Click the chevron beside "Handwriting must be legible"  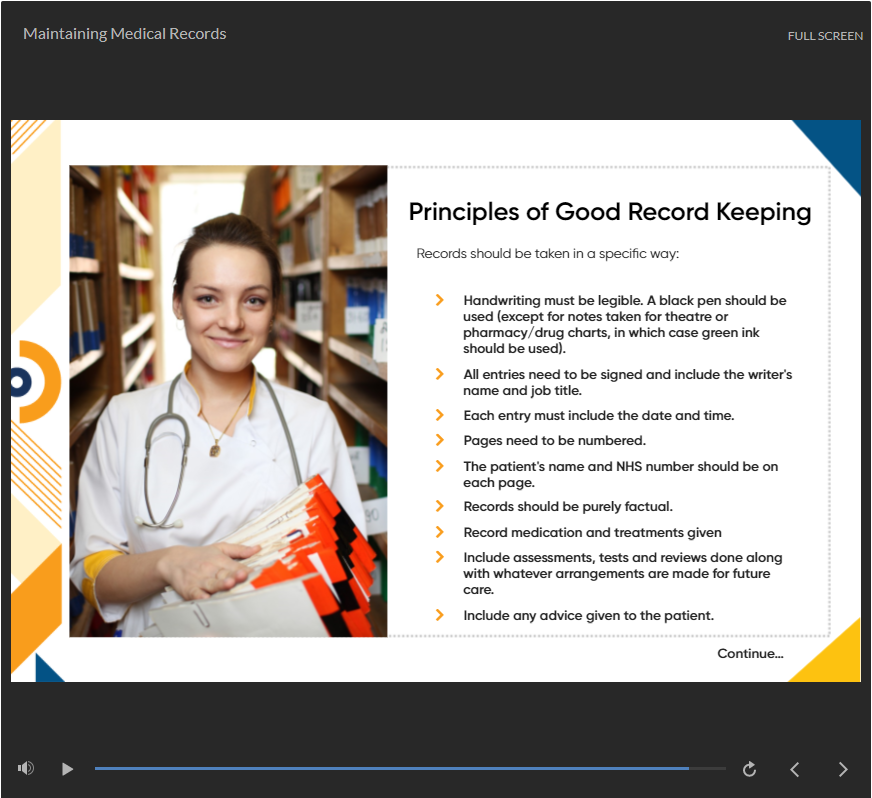pos(440,300)
